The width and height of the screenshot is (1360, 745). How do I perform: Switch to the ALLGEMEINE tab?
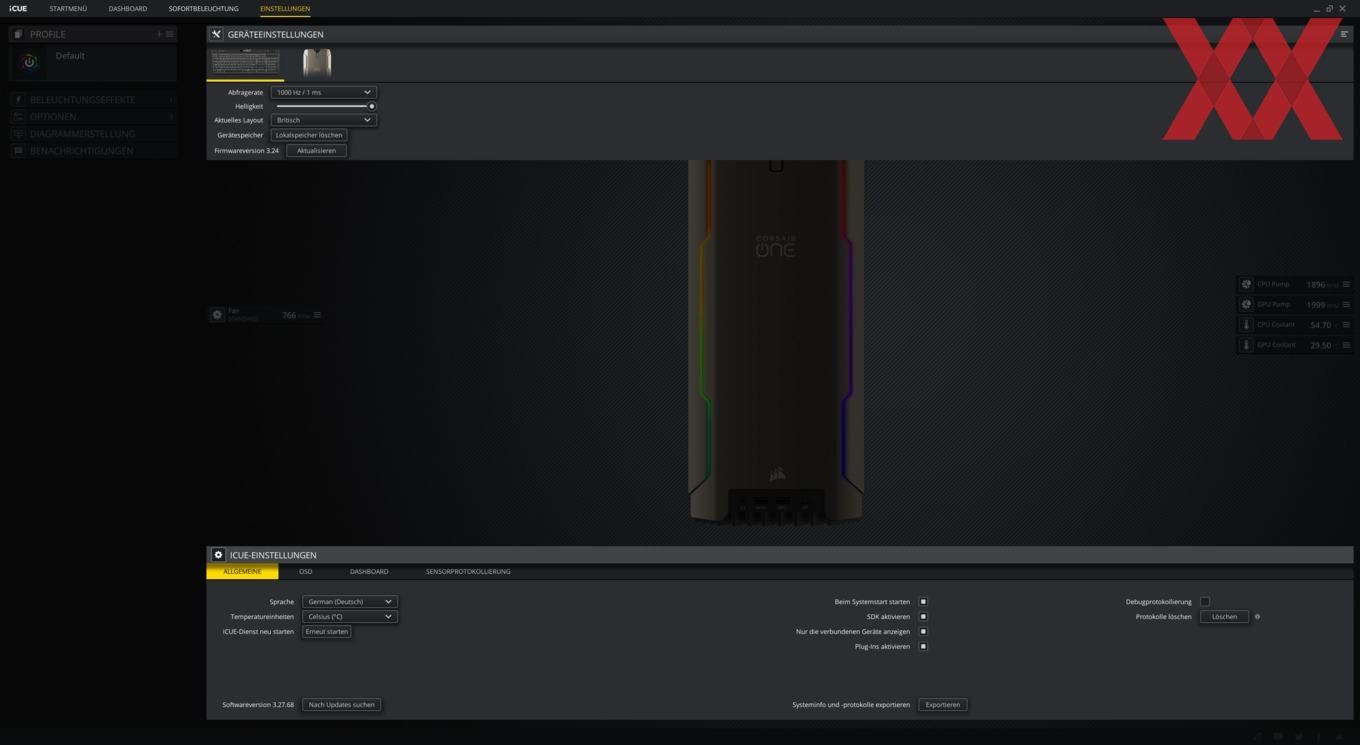pos(242,572)
